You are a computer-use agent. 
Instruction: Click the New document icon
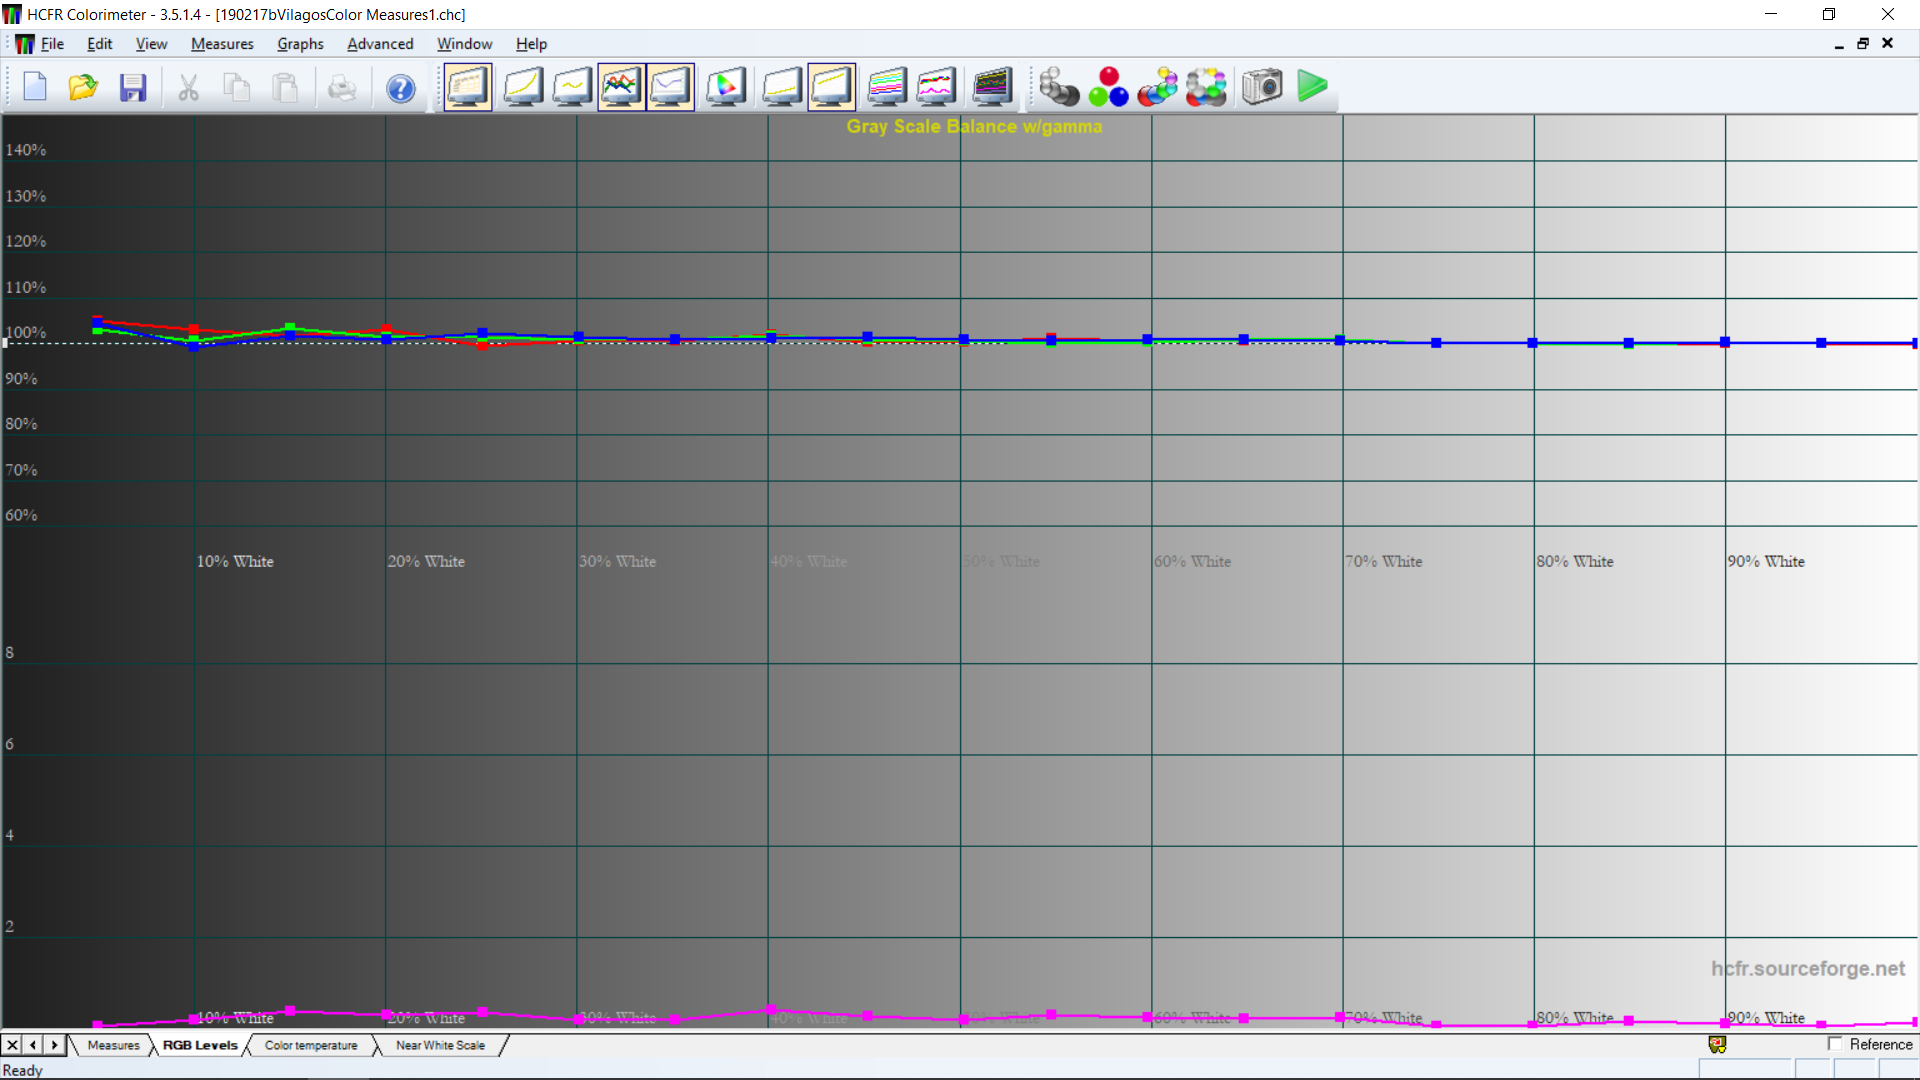pyautogui.click(x=35, y=88)
